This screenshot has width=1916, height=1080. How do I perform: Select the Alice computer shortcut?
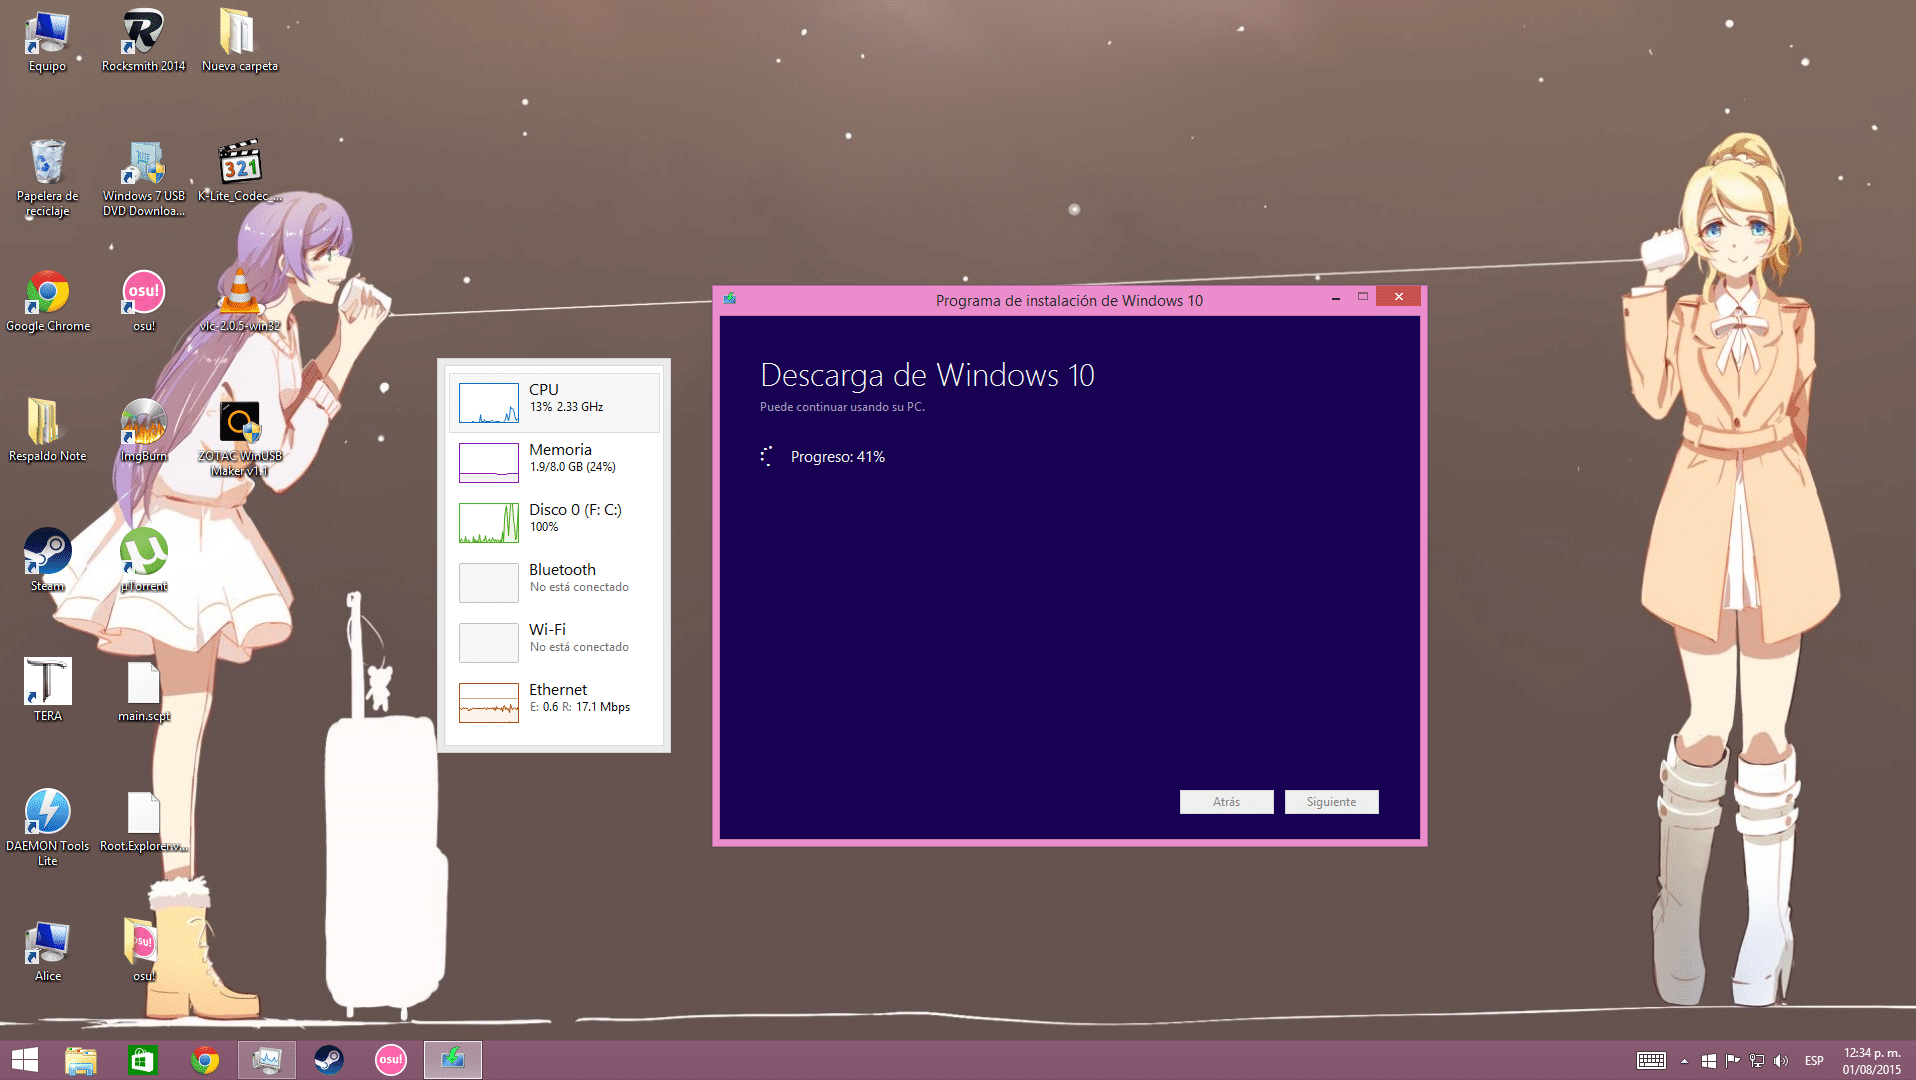coord(47,951)
